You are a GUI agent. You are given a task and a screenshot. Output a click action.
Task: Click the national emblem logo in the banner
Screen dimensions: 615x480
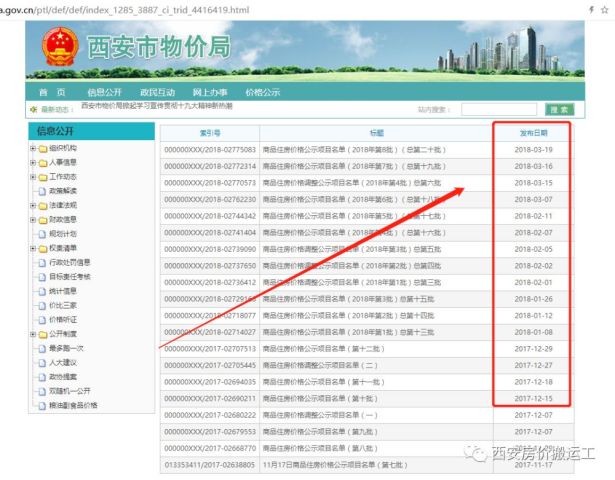[60, 47]
